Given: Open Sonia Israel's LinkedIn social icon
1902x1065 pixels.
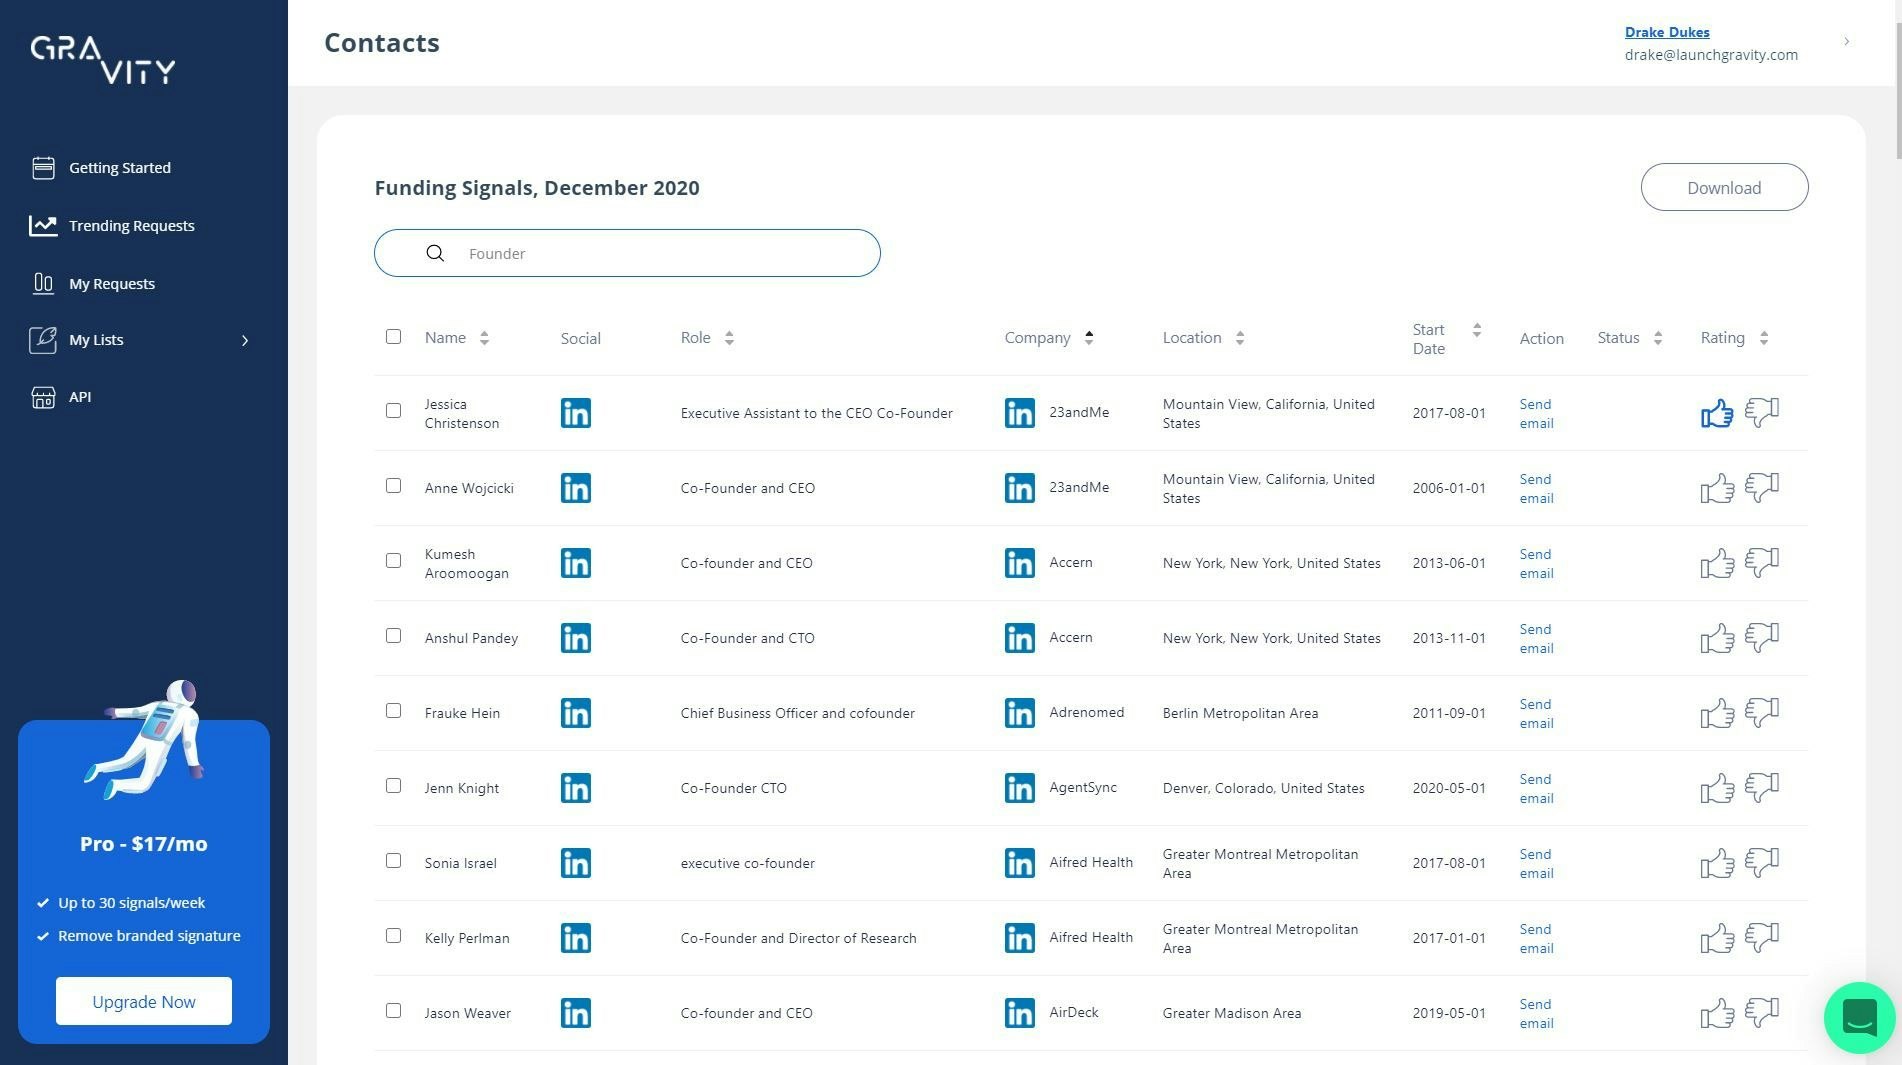Looking at the screenshot, I should 575,863.
